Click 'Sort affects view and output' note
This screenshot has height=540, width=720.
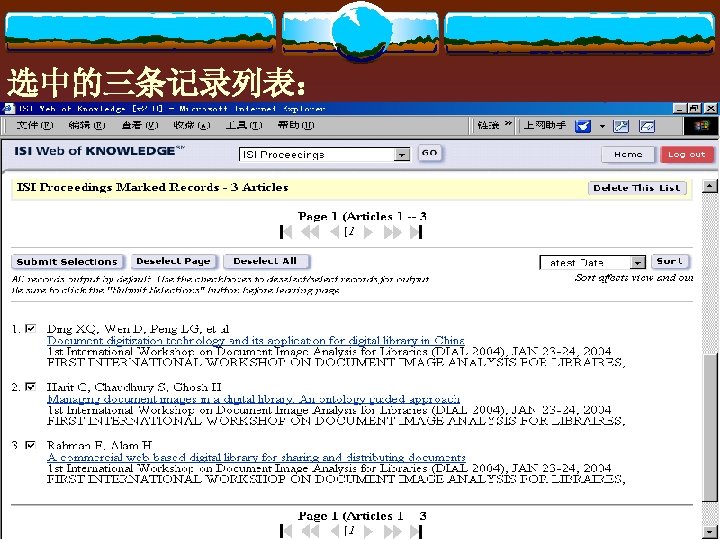pyautogui.click(x=634, y=277)
